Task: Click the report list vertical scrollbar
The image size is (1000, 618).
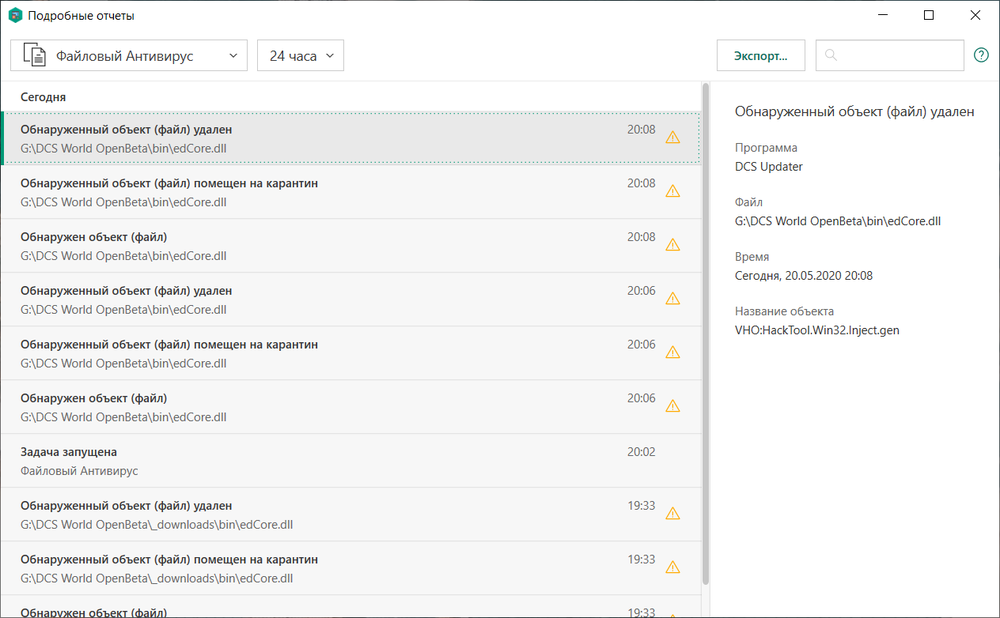Action: point(705,330)
